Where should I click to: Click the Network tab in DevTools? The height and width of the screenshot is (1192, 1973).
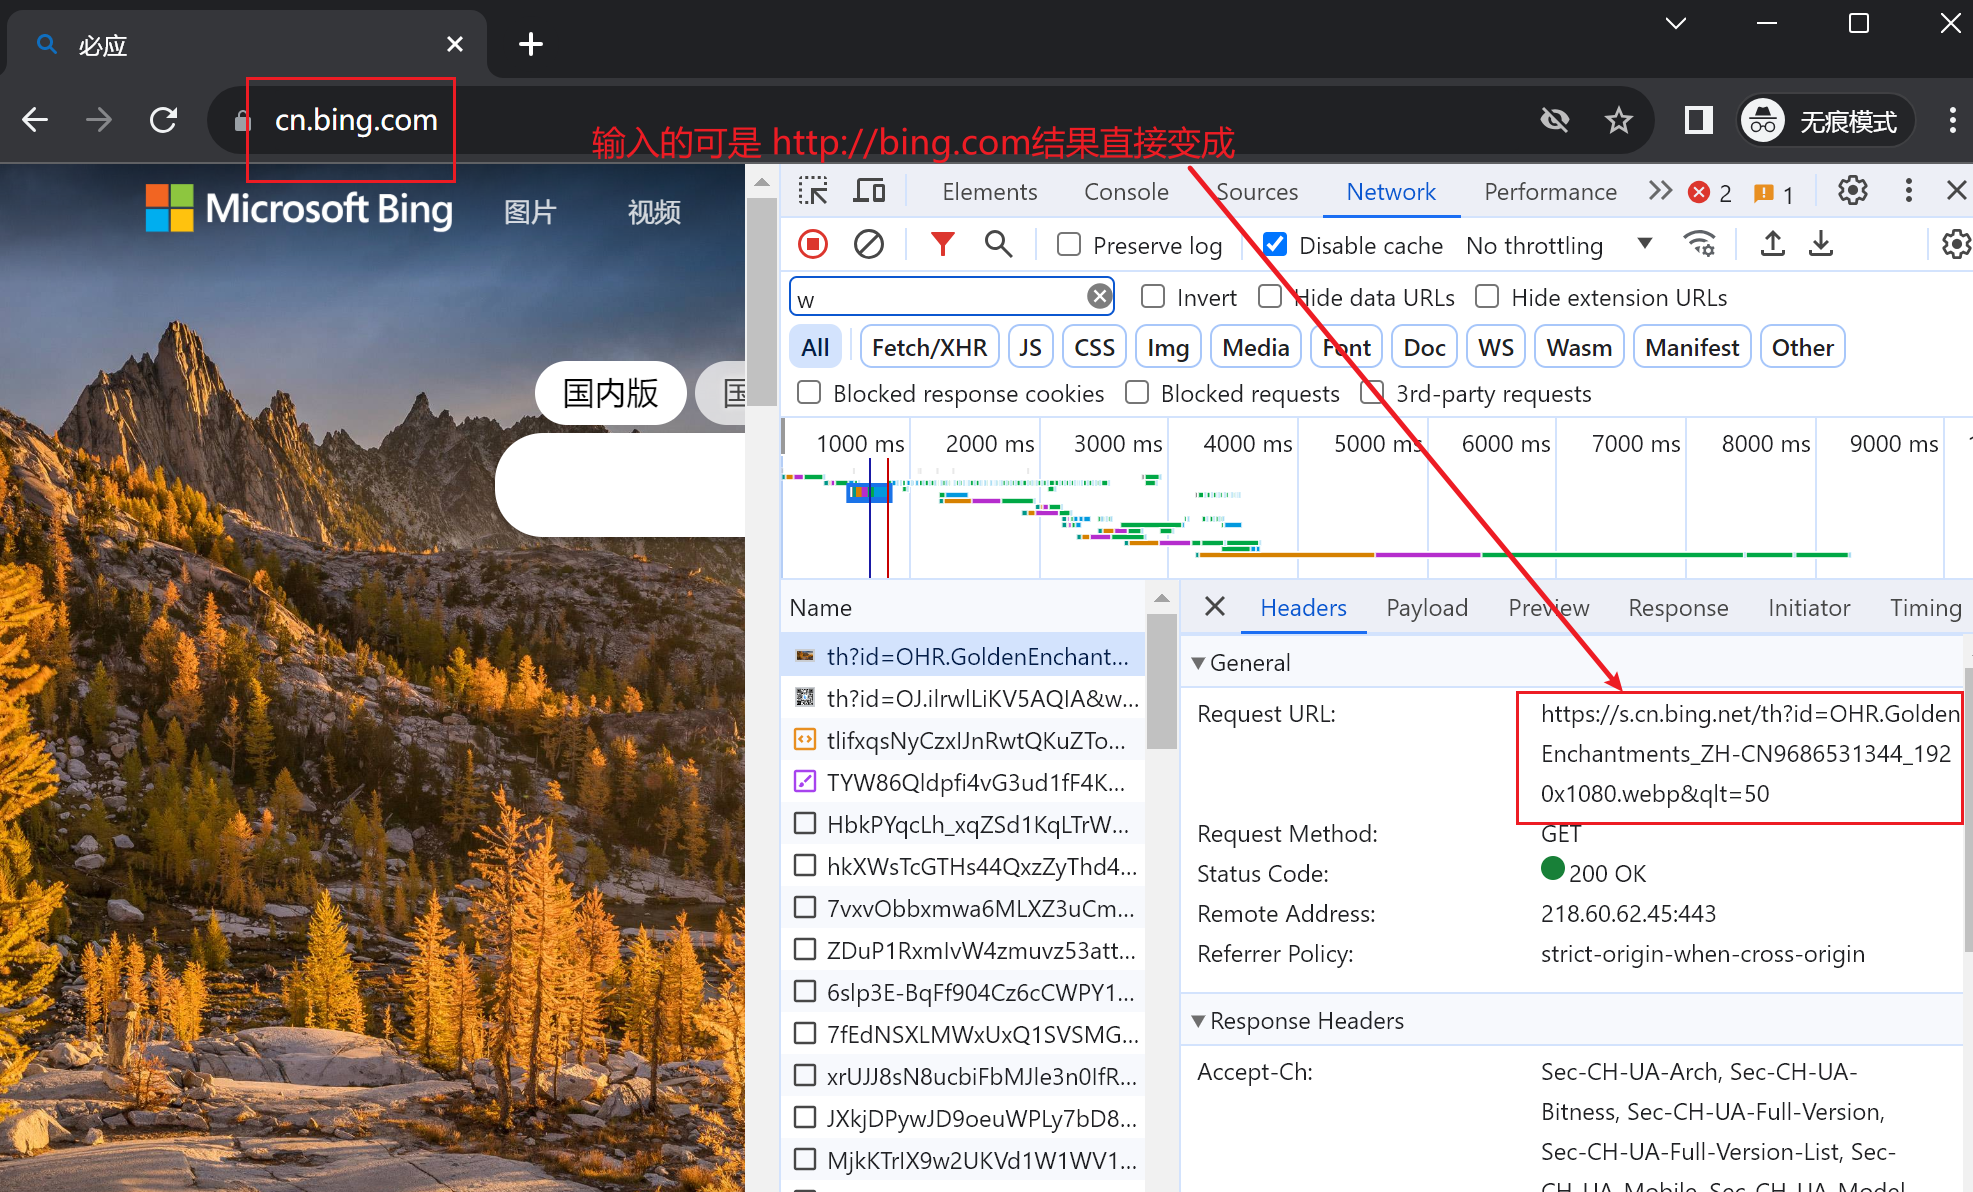pyautogui.click(x=1390, y=192)
